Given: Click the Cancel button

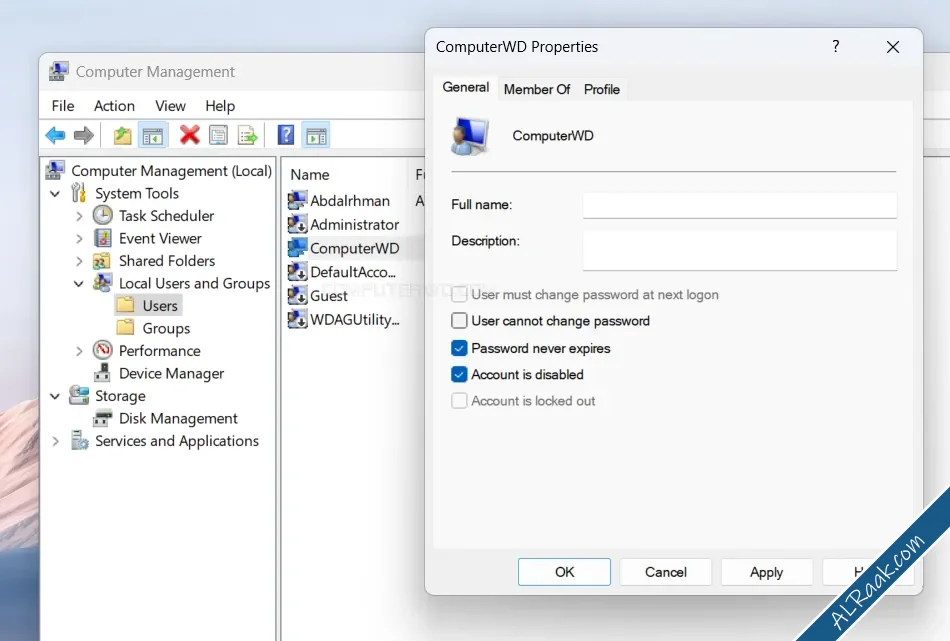Looking at the screenshot, I should coord(665,572).
